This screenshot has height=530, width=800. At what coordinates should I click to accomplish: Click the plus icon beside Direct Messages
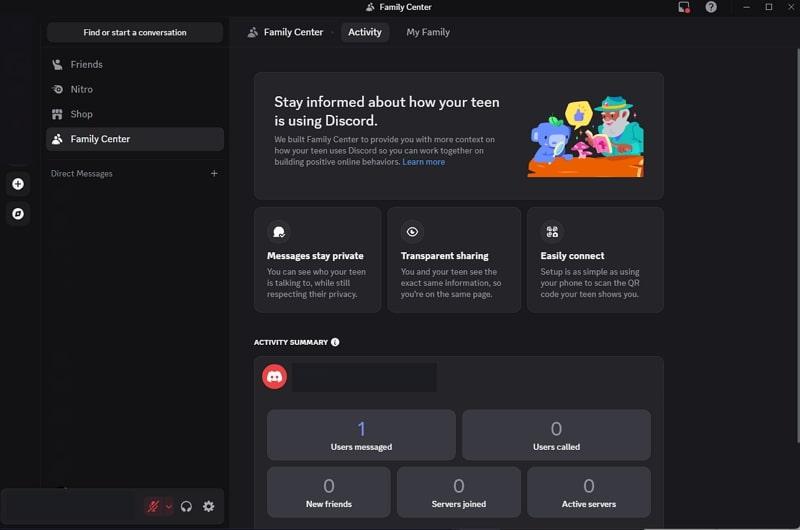(x=214, y=173)
